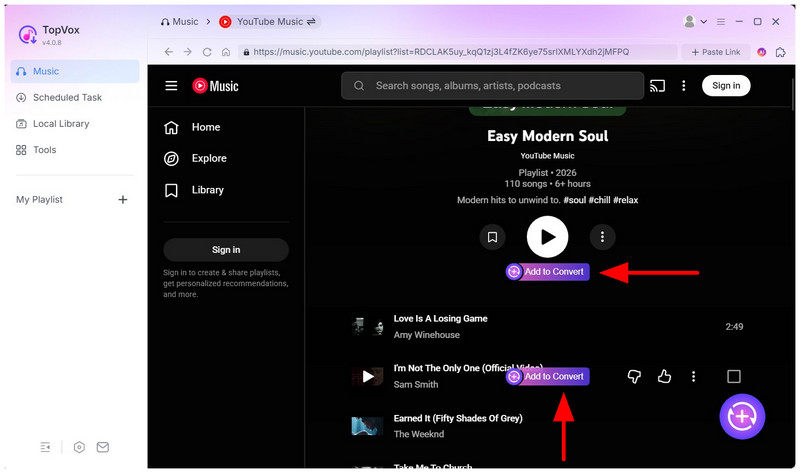Open Library in YouTube Music
Screen dimensions: 800x473
(x=194, y=190)
